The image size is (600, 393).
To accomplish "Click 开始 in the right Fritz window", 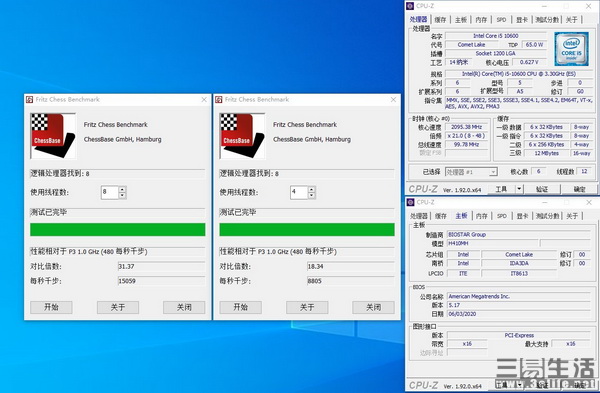I will (241, 307).
